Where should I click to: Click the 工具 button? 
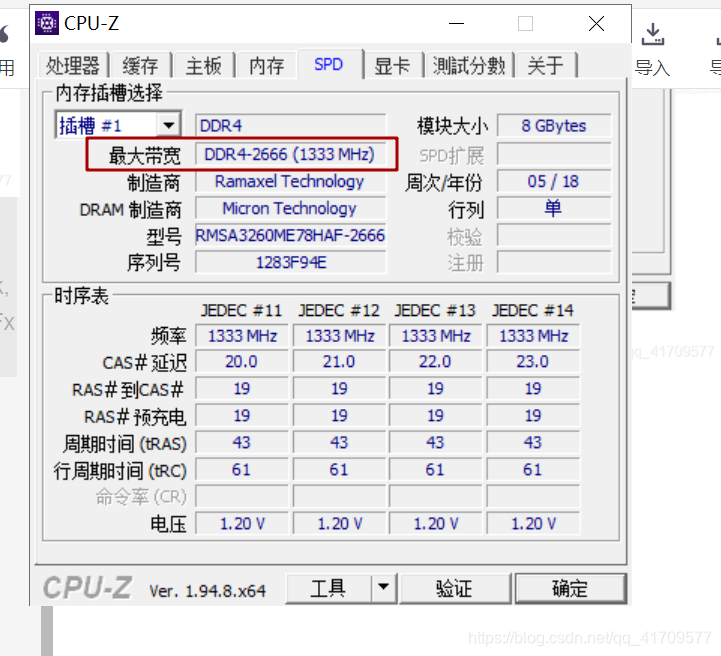(x=328, y=588)
